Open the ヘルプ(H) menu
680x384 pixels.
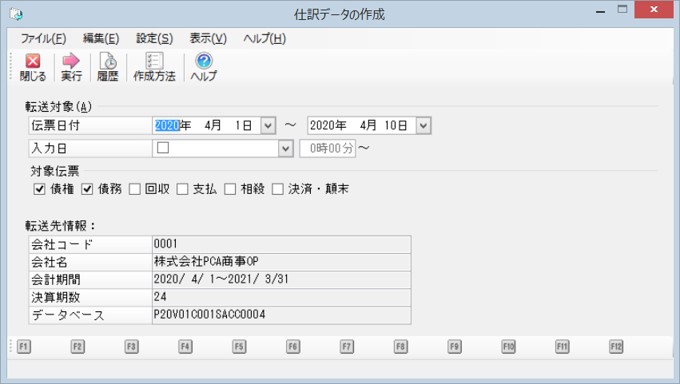click(265, 39)
